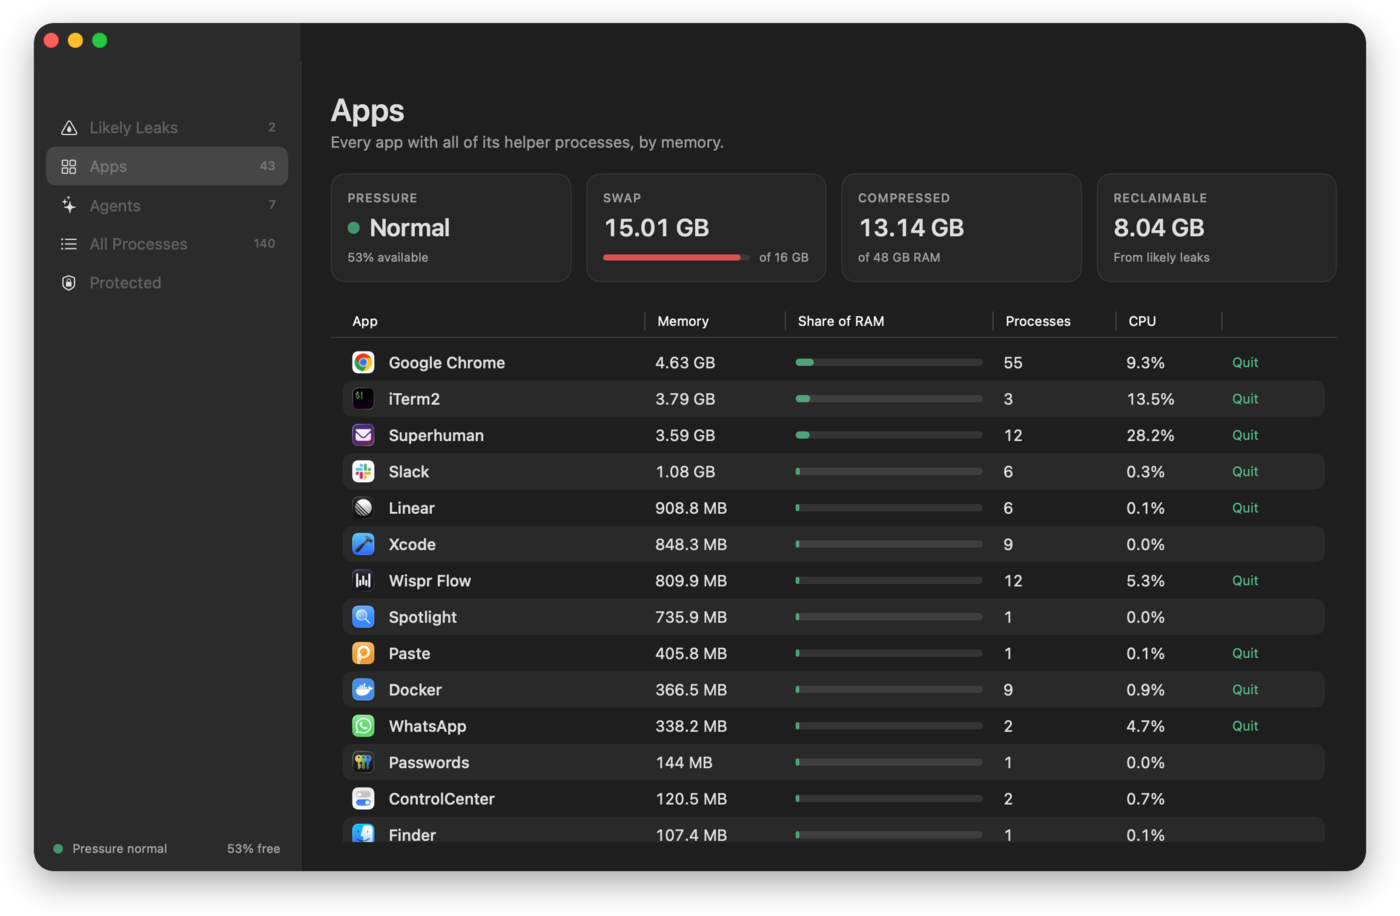The height and width of the screenshot is (916, 1400).
Task: Click the Pressure Normal card
Action: click(x=451, y=228)
